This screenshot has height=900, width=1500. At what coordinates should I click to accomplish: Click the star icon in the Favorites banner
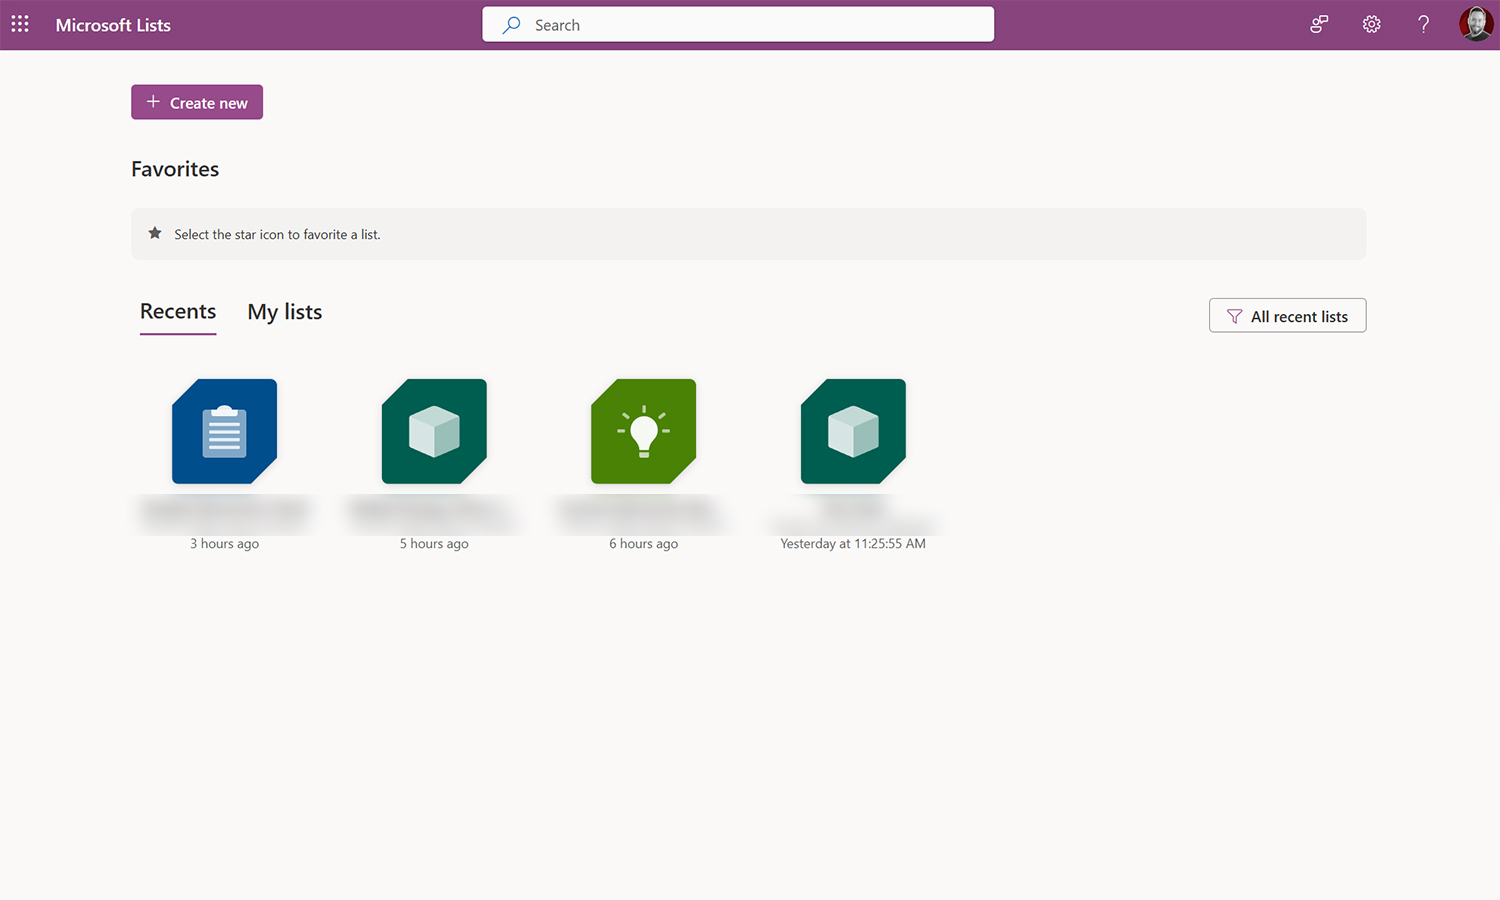pos(154,232)
